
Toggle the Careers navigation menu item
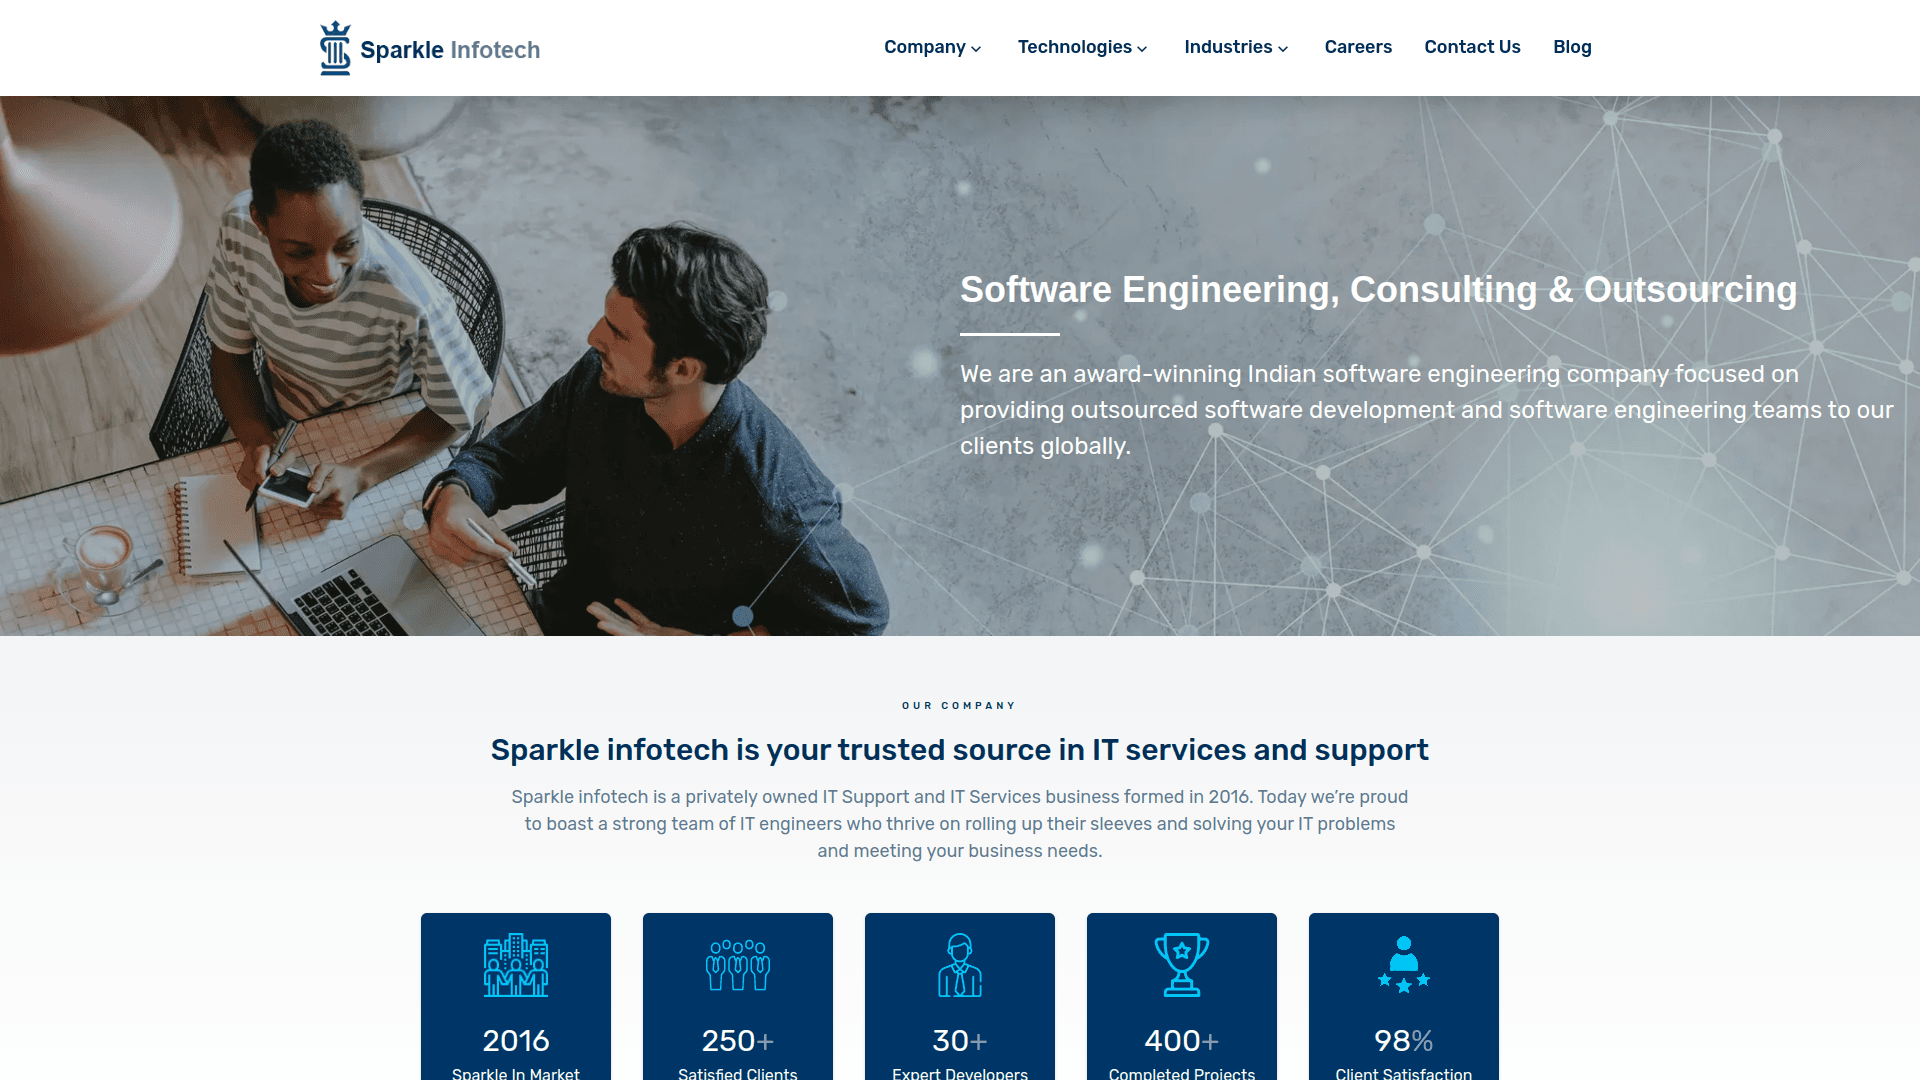(x=1358, y=47)
